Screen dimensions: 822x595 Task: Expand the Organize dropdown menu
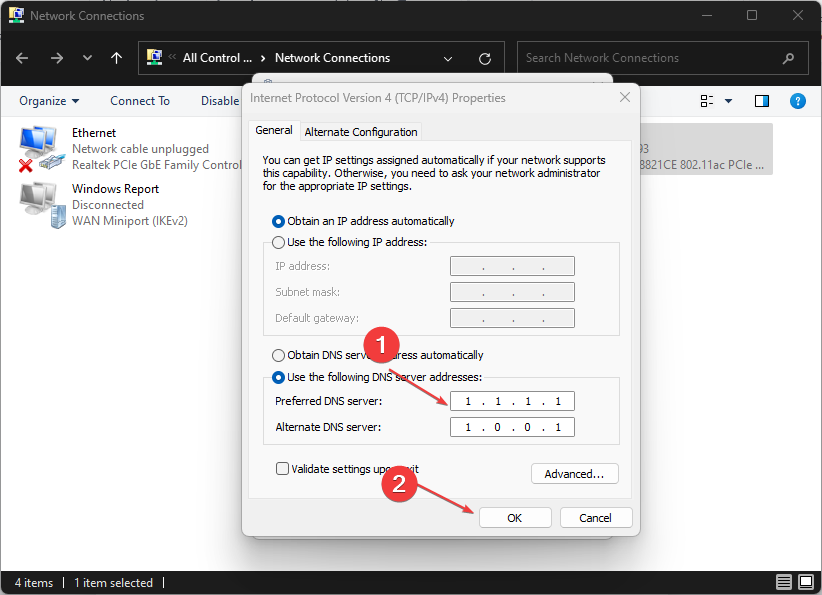[49, 101]
